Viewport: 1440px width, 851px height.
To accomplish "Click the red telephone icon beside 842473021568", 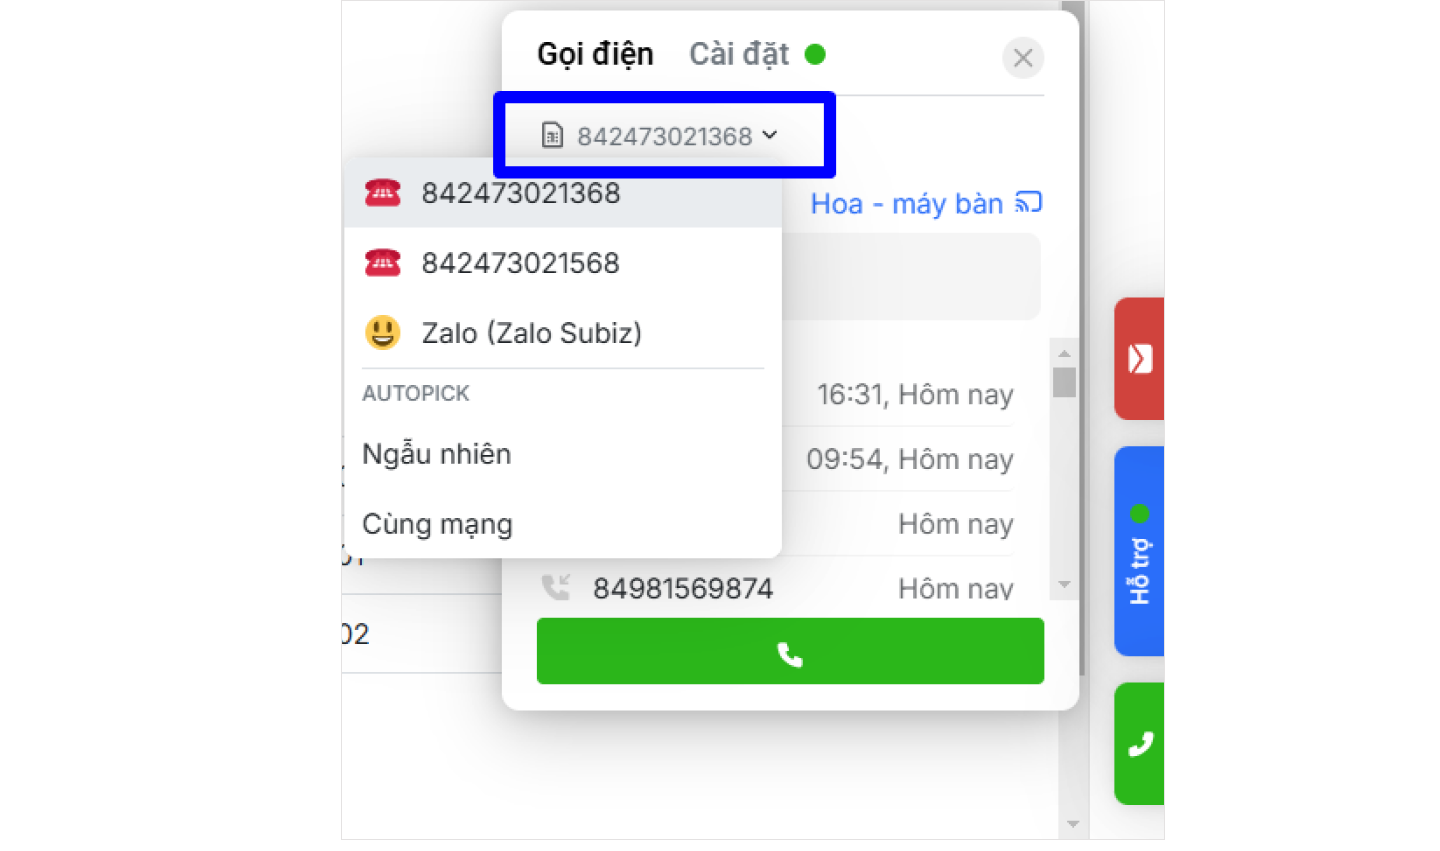I will pyautogui.click(x=382, y=263).
